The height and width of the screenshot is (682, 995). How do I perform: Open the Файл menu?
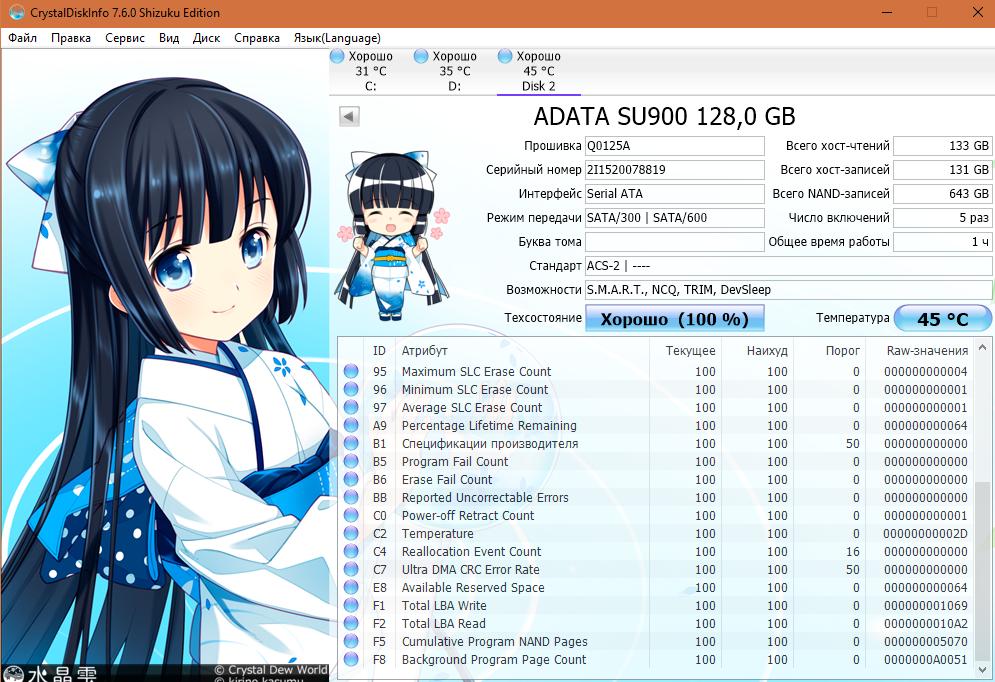click(22, 38)
